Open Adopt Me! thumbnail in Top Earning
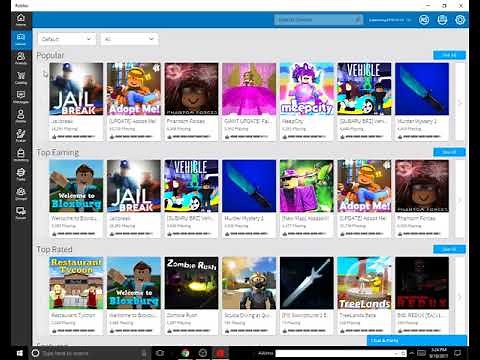 (364, 186)
